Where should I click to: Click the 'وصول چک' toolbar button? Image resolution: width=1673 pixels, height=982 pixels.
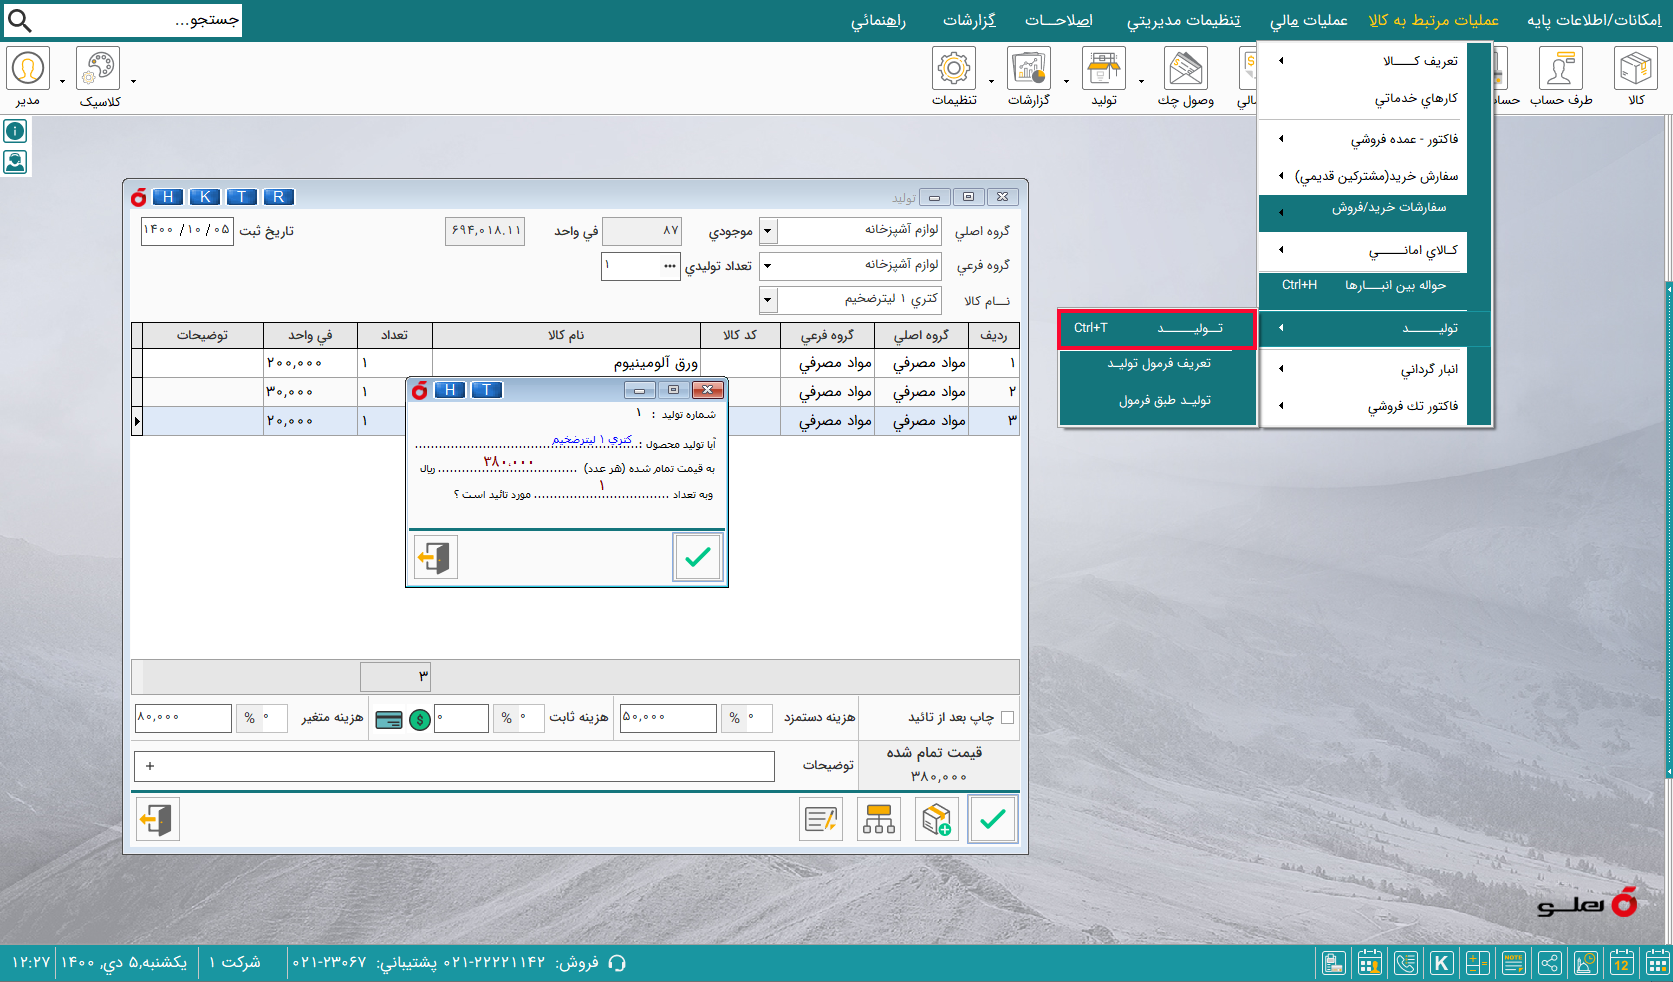coord(1186,78)
